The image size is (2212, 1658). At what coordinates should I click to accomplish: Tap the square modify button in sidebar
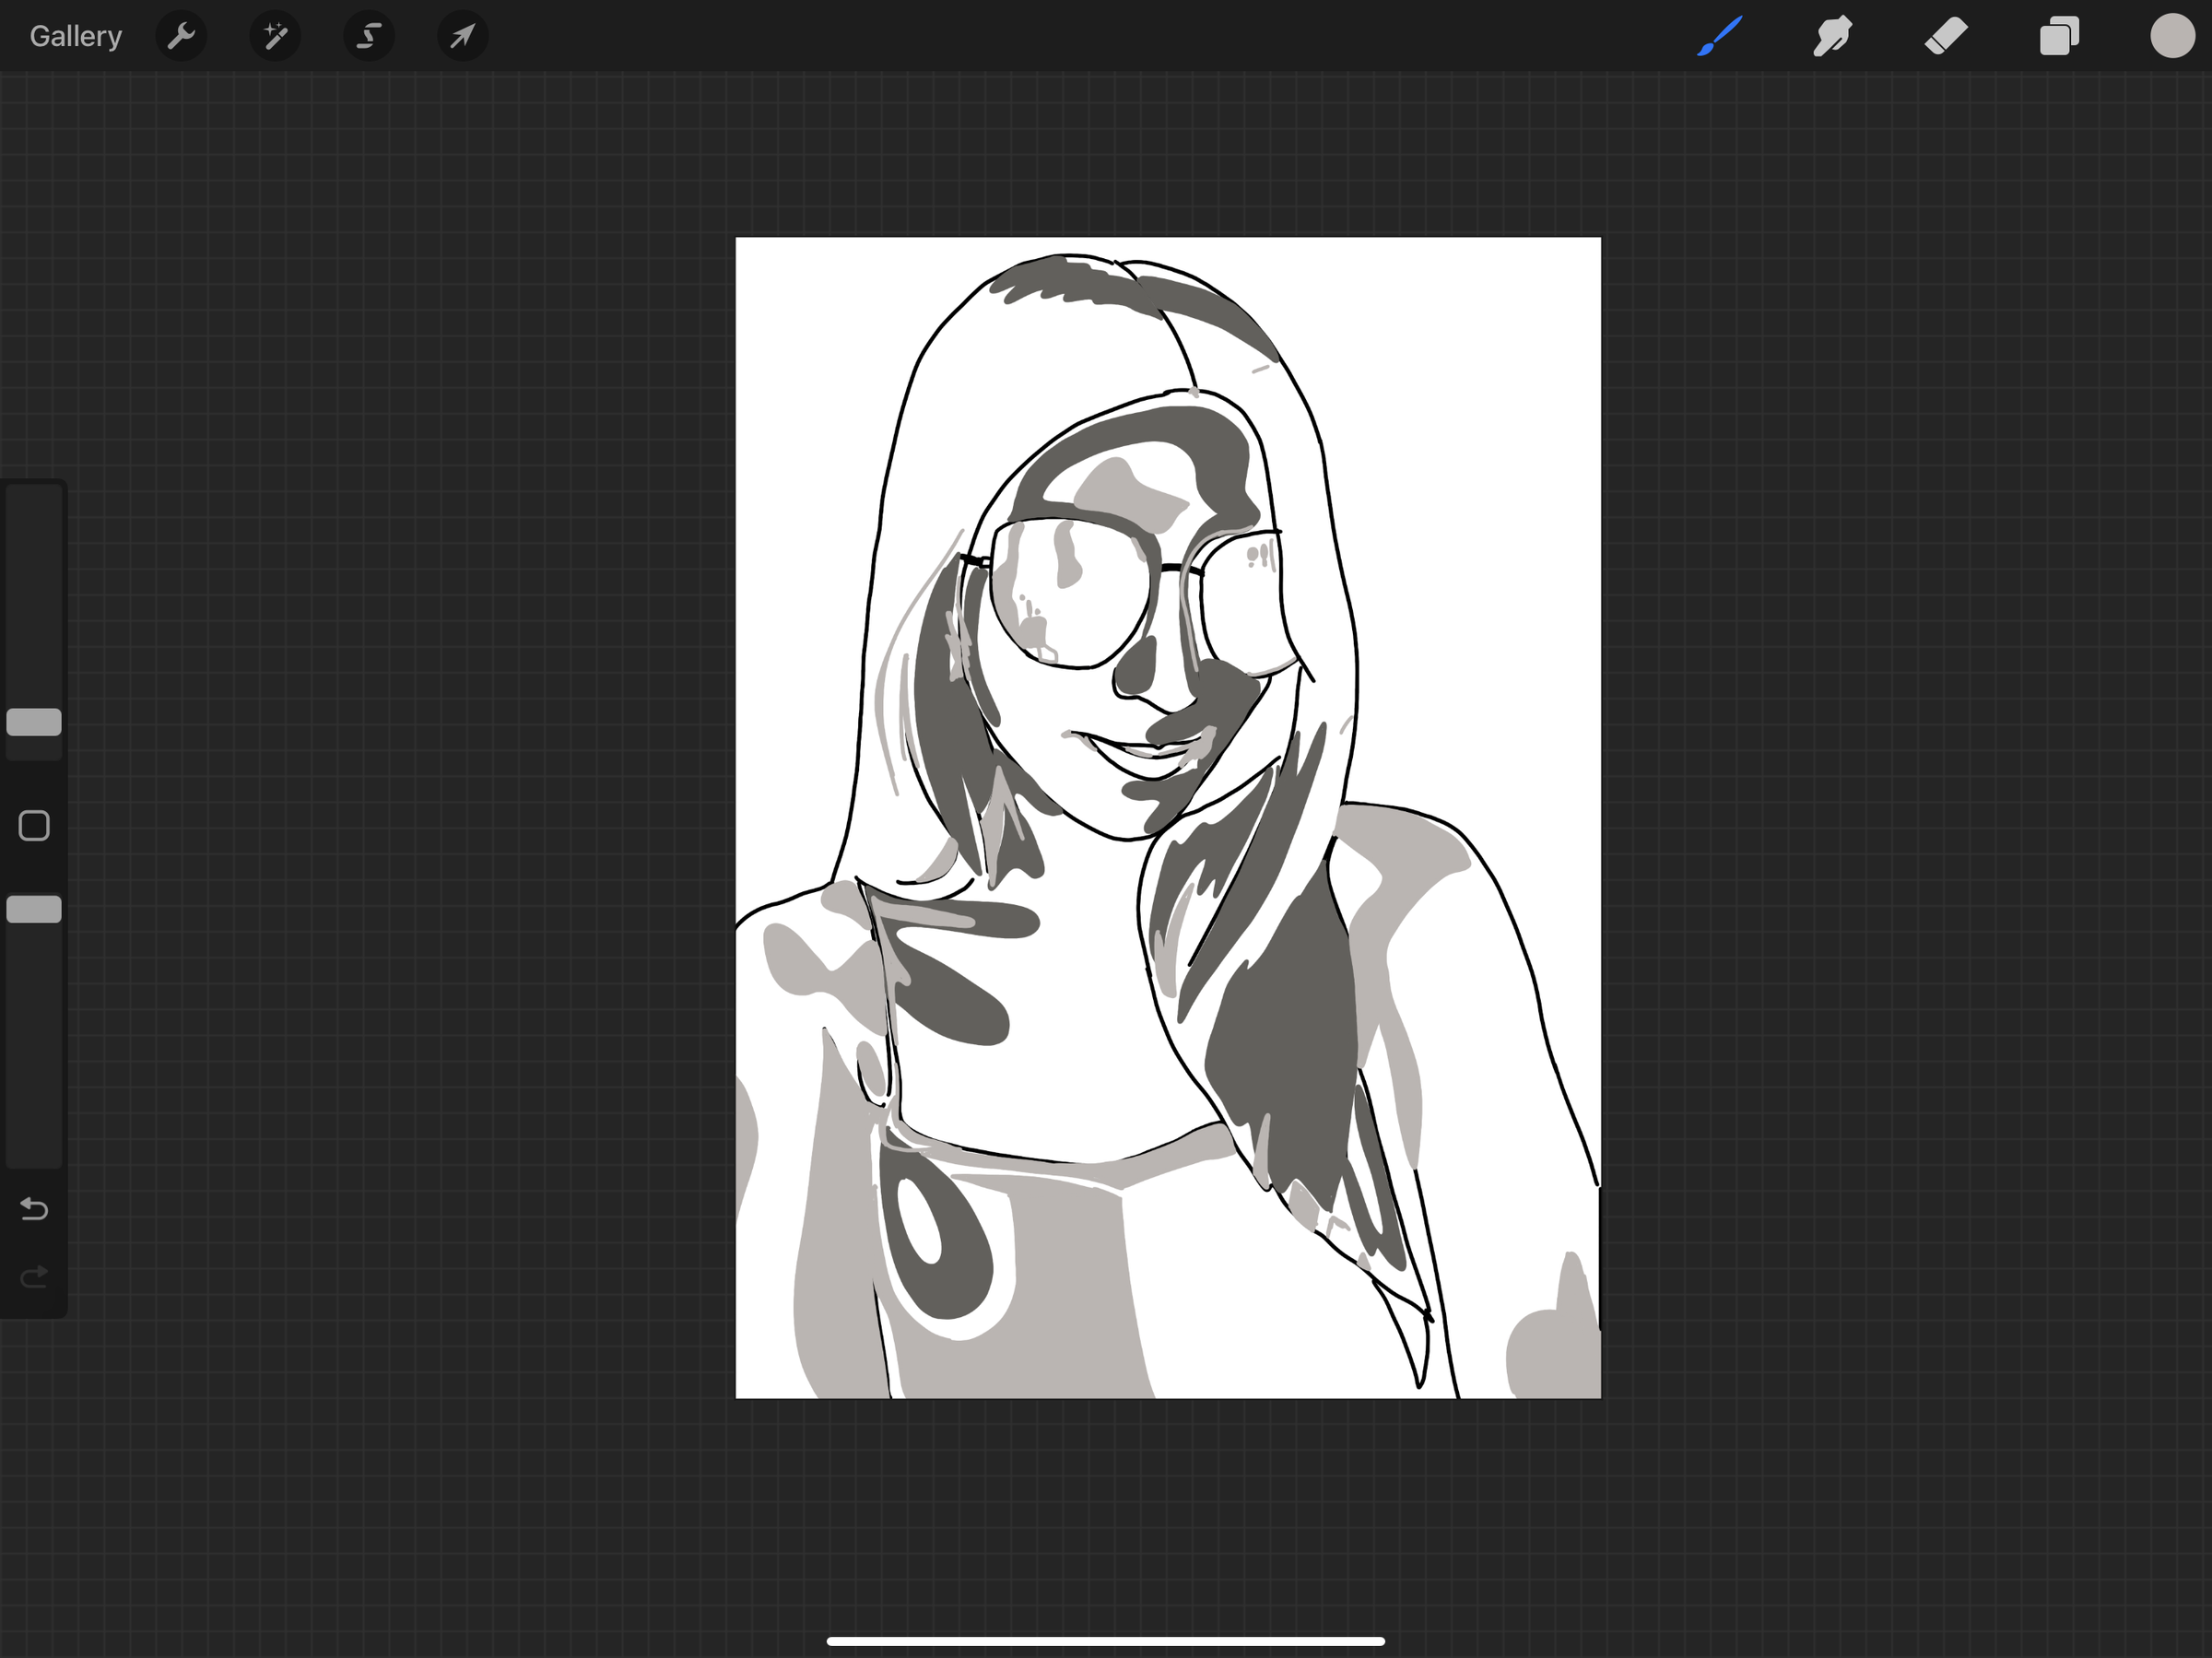coord(34,826)
